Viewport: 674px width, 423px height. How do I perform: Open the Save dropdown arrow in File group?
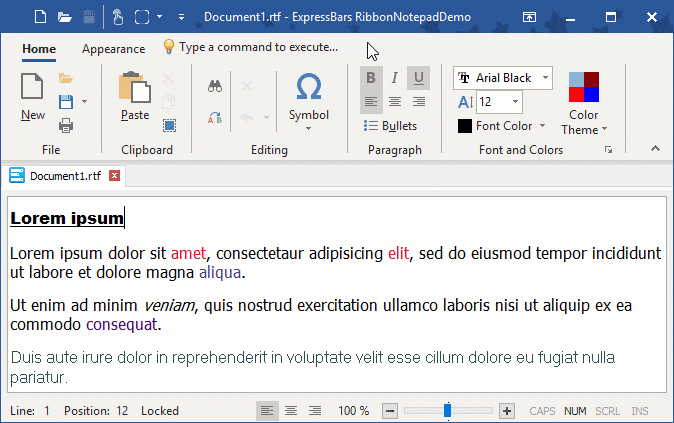point(84,102)
